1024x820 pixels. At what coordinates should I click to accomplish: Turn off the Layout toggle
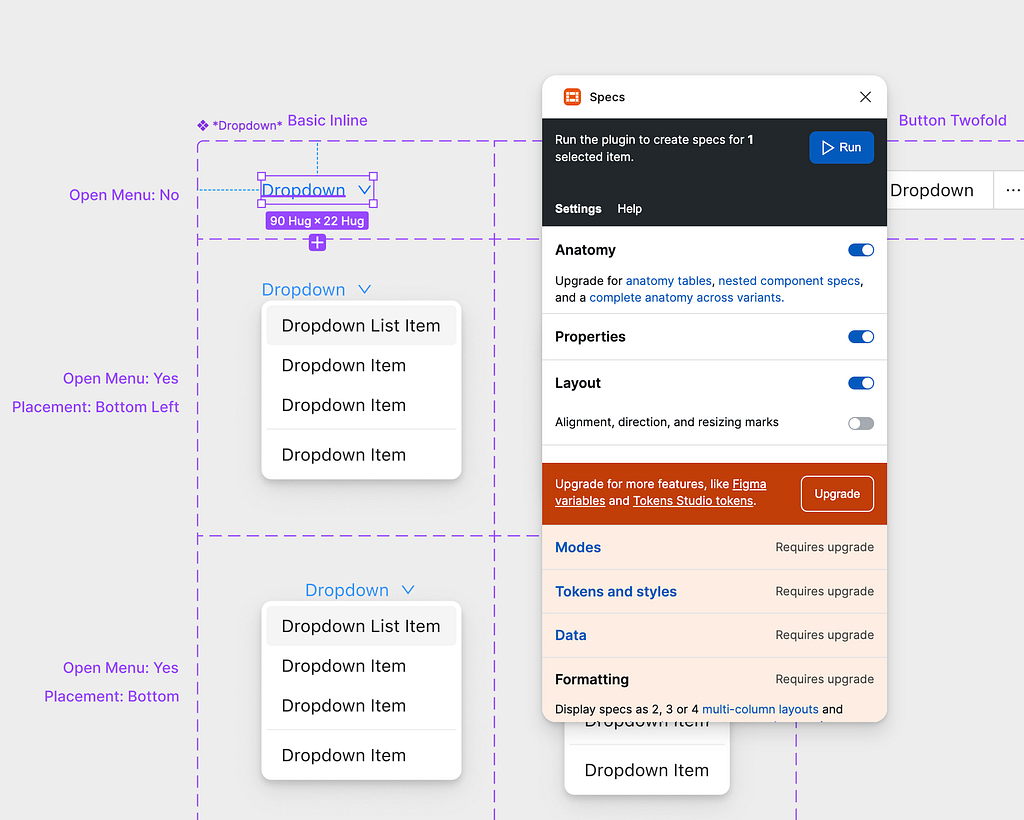point(861,383)
